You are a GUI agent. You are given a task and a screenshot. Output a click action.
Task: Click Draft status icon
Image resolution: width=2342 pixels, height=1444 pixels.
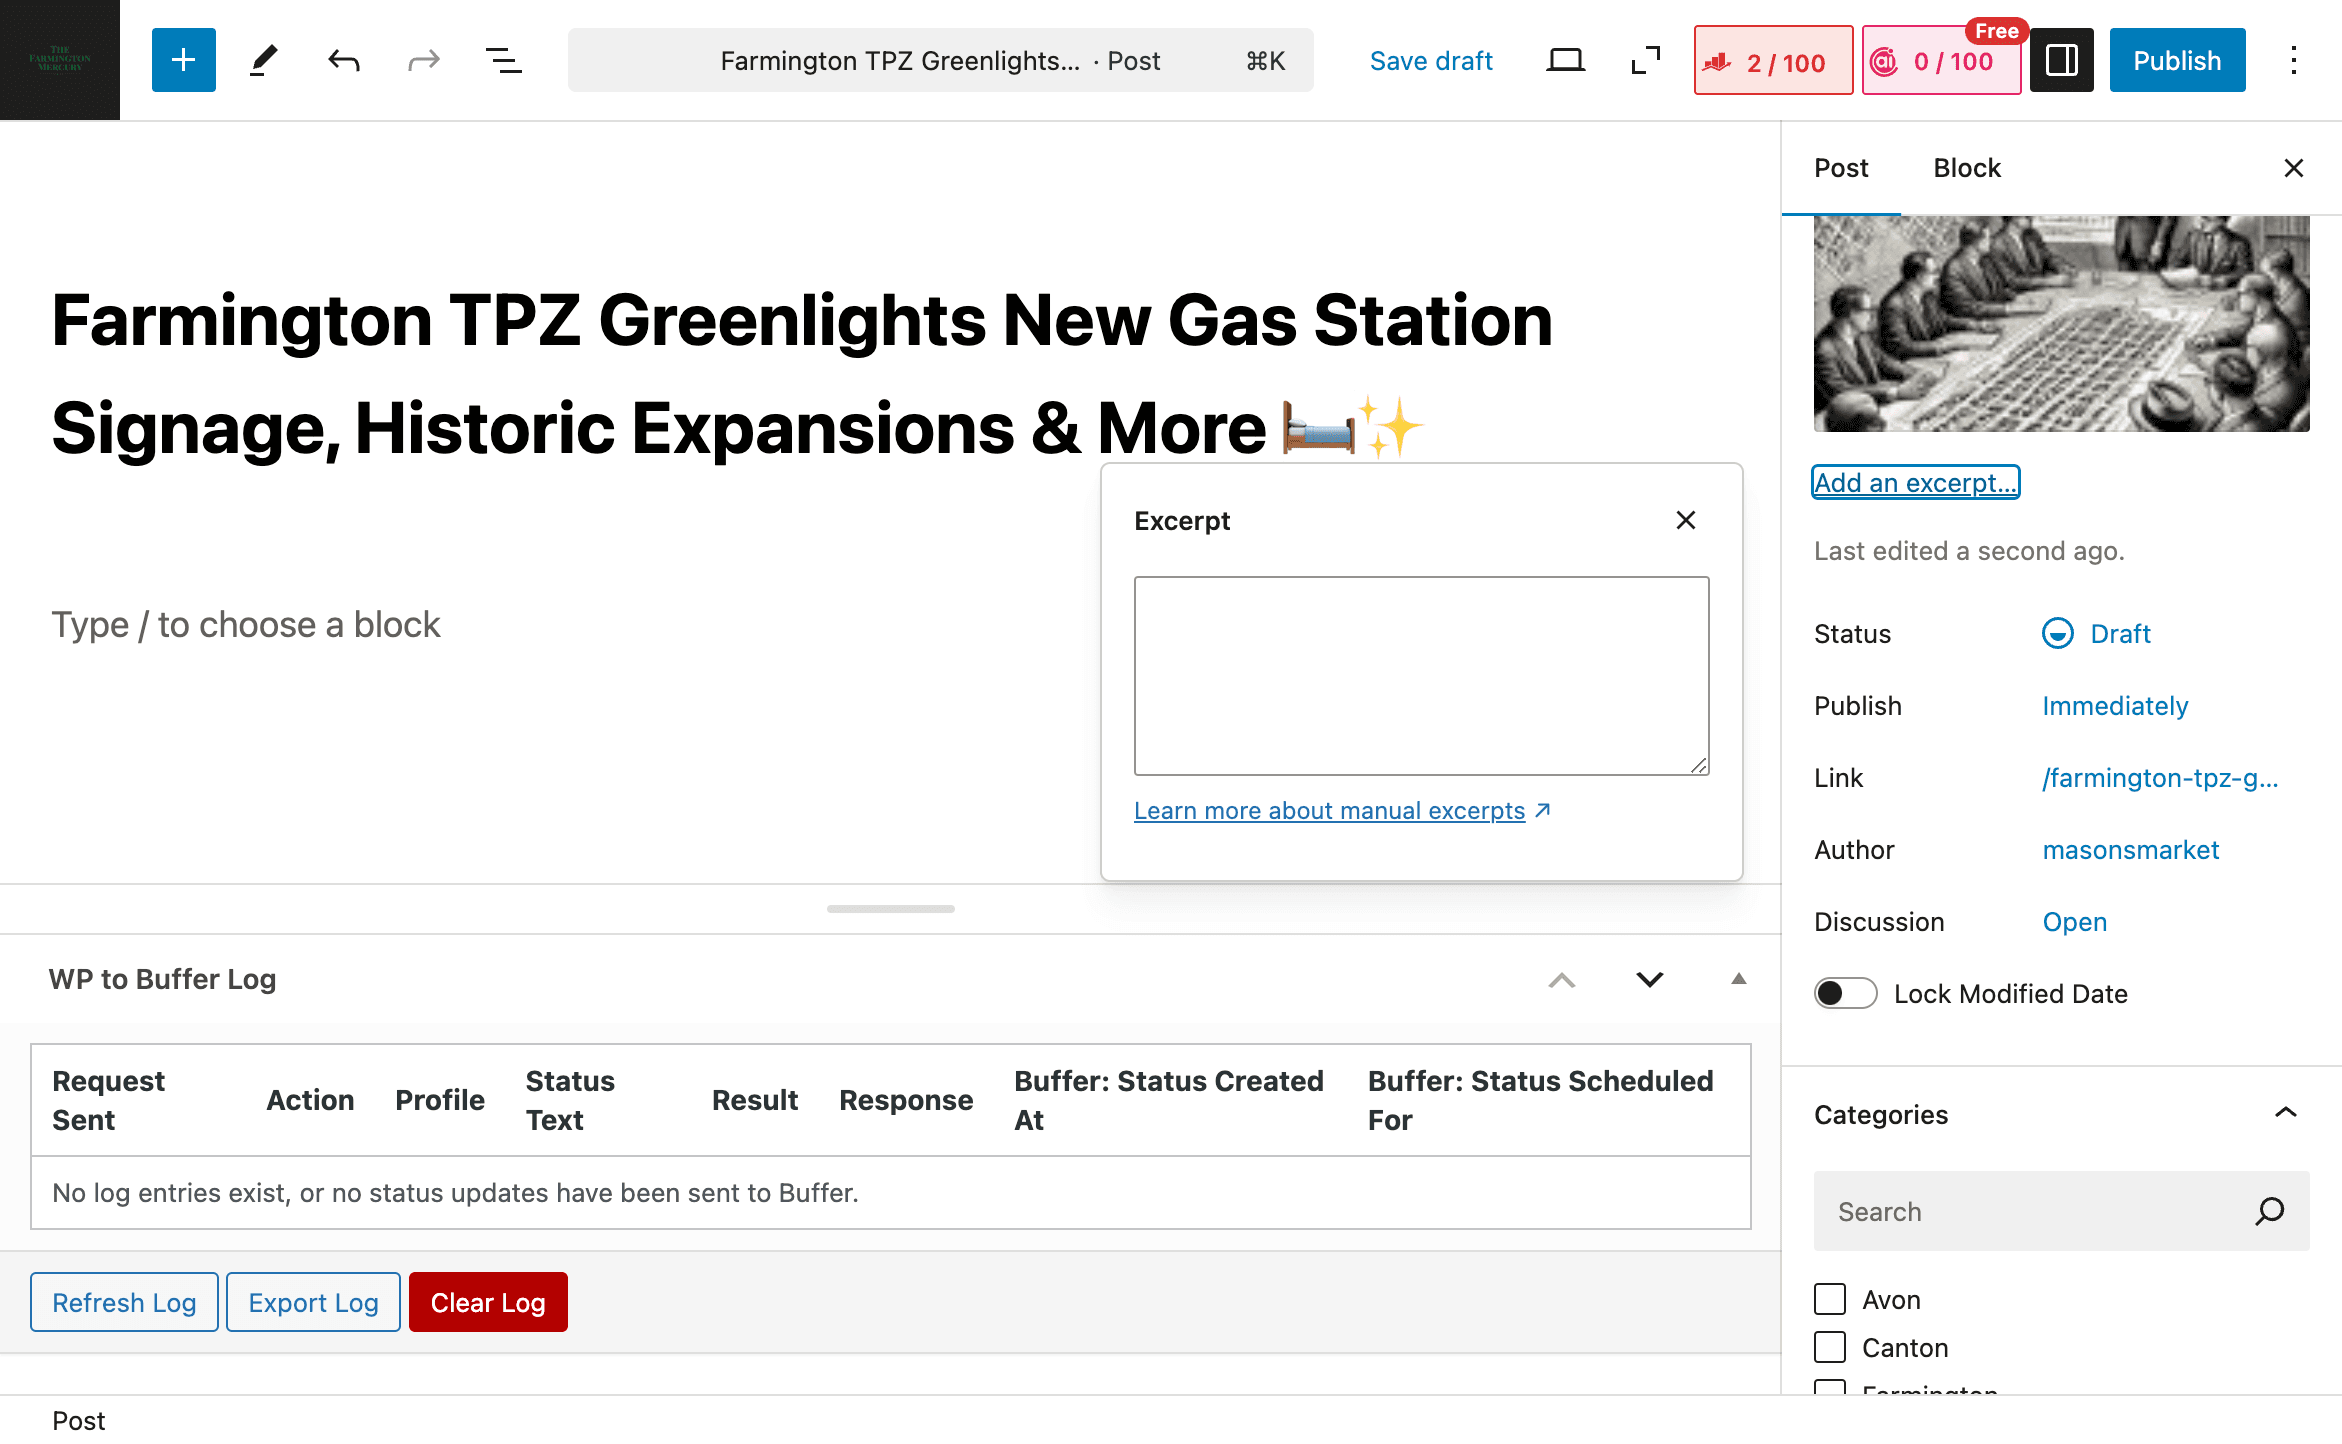pyautogui.click(x=2057, y=634)
